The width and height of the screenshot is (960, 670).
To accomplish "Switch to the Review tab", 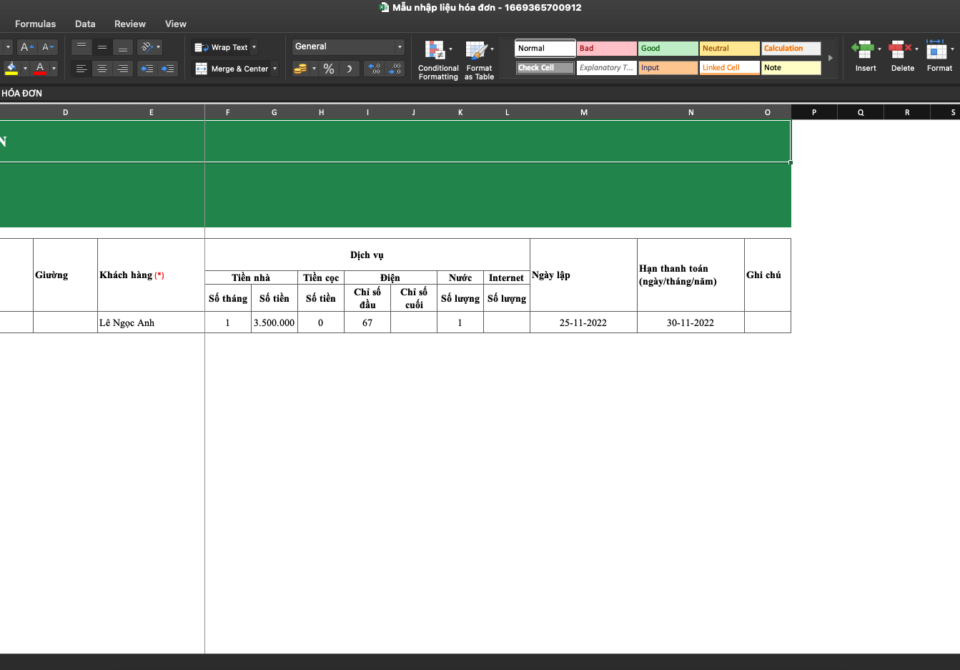I will (130, 24).
